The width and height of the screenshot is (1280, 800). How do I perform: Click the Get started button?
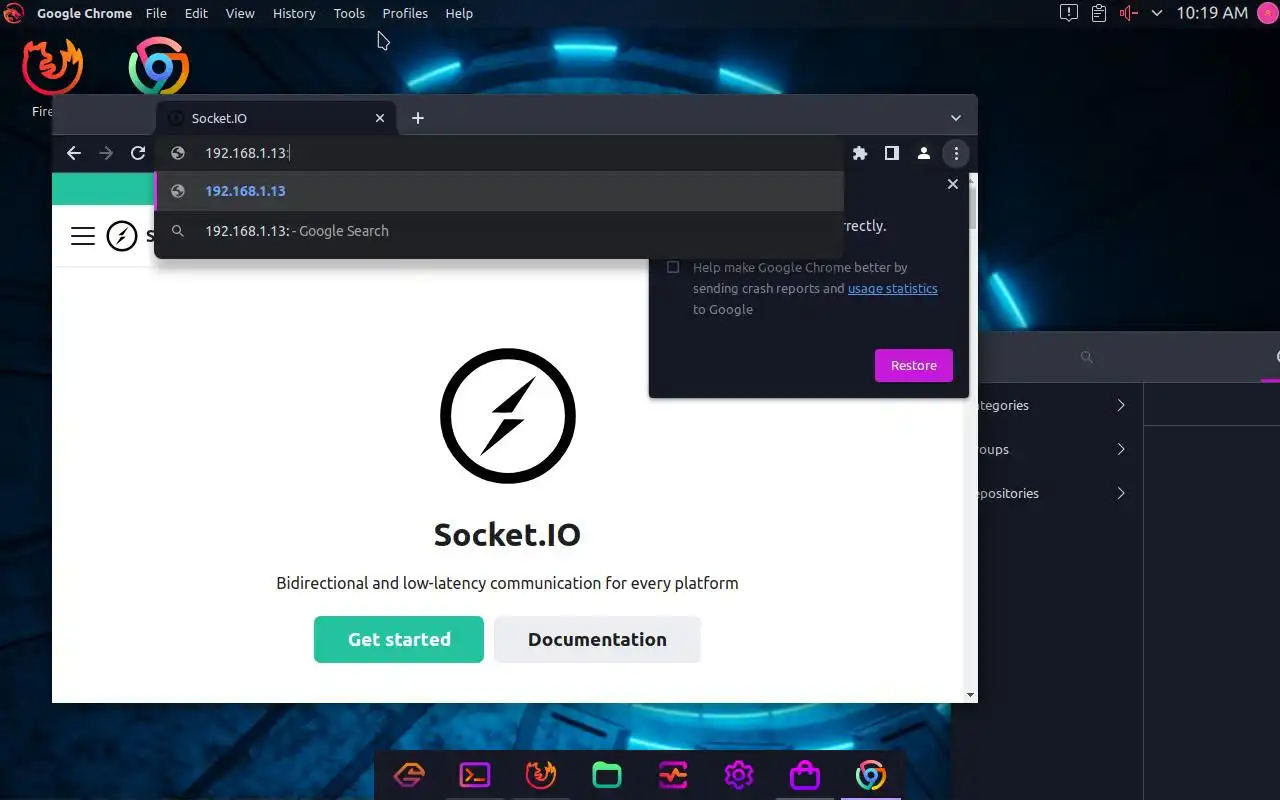(x=399, y=639)
